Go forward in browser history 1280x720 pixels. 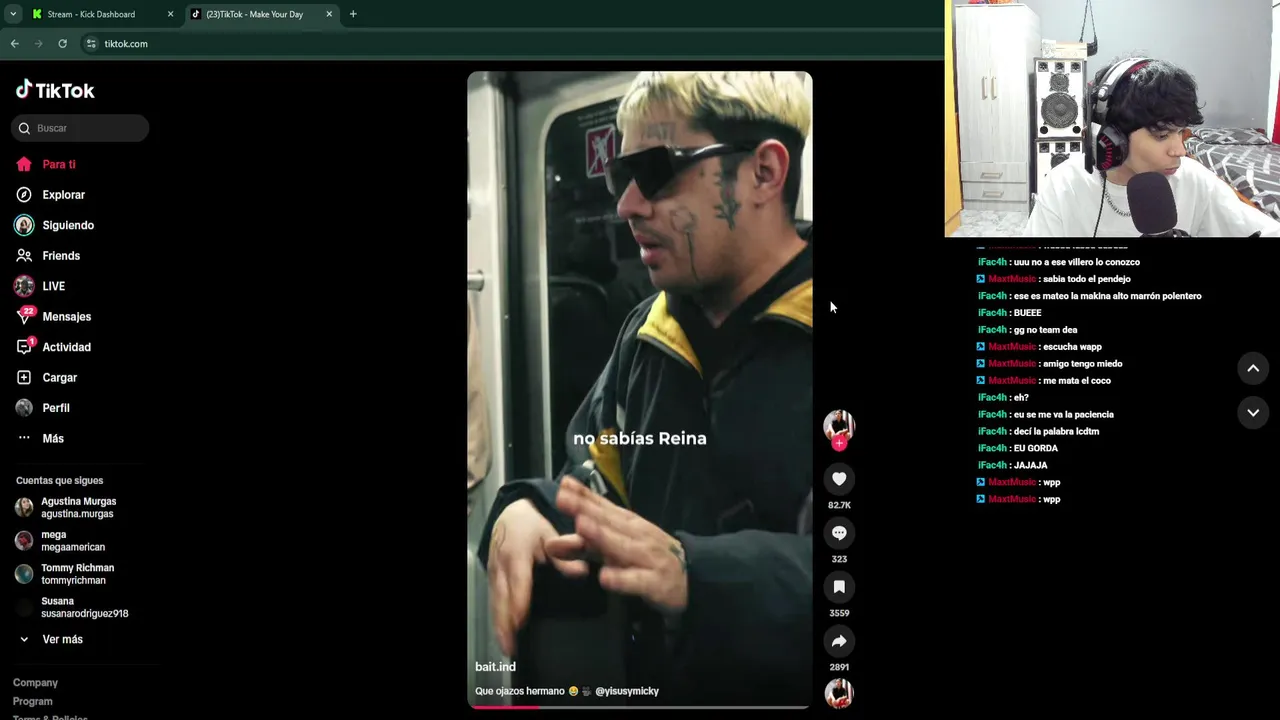tap(39, 44)
